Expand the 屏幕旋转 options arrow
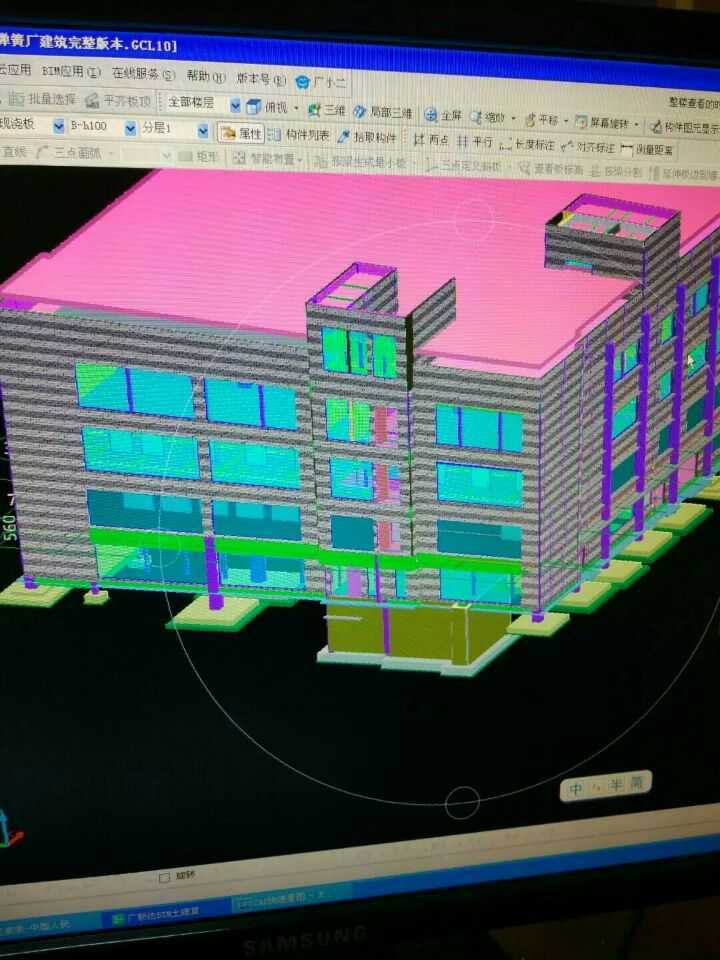 (637, 125)
